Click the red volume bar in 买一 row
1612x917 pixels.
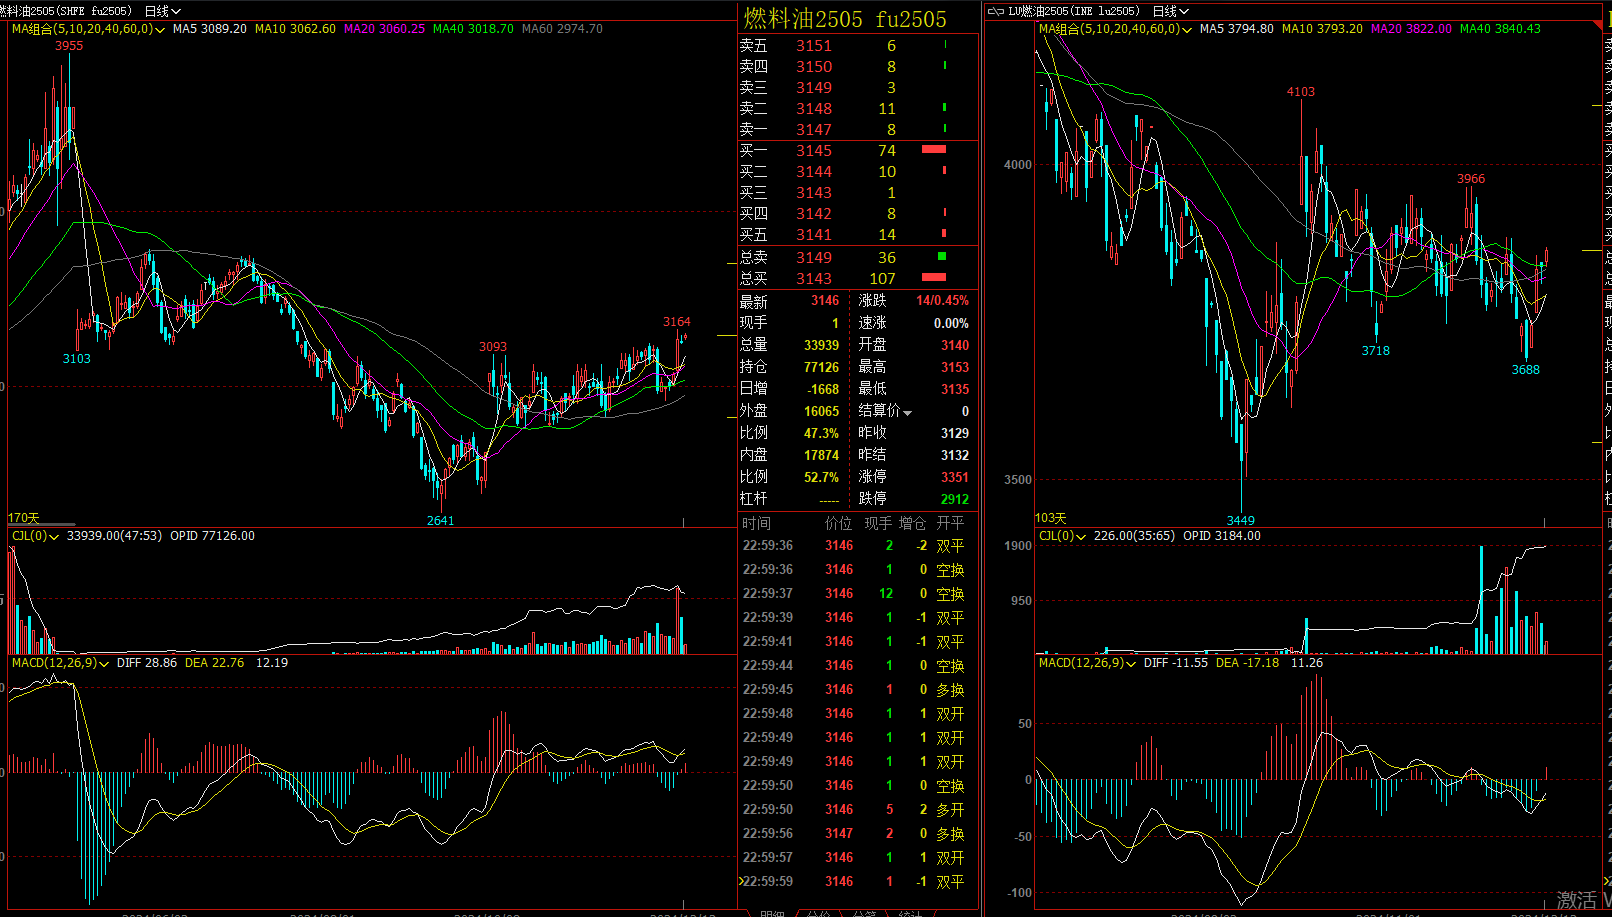pos(933,150)
